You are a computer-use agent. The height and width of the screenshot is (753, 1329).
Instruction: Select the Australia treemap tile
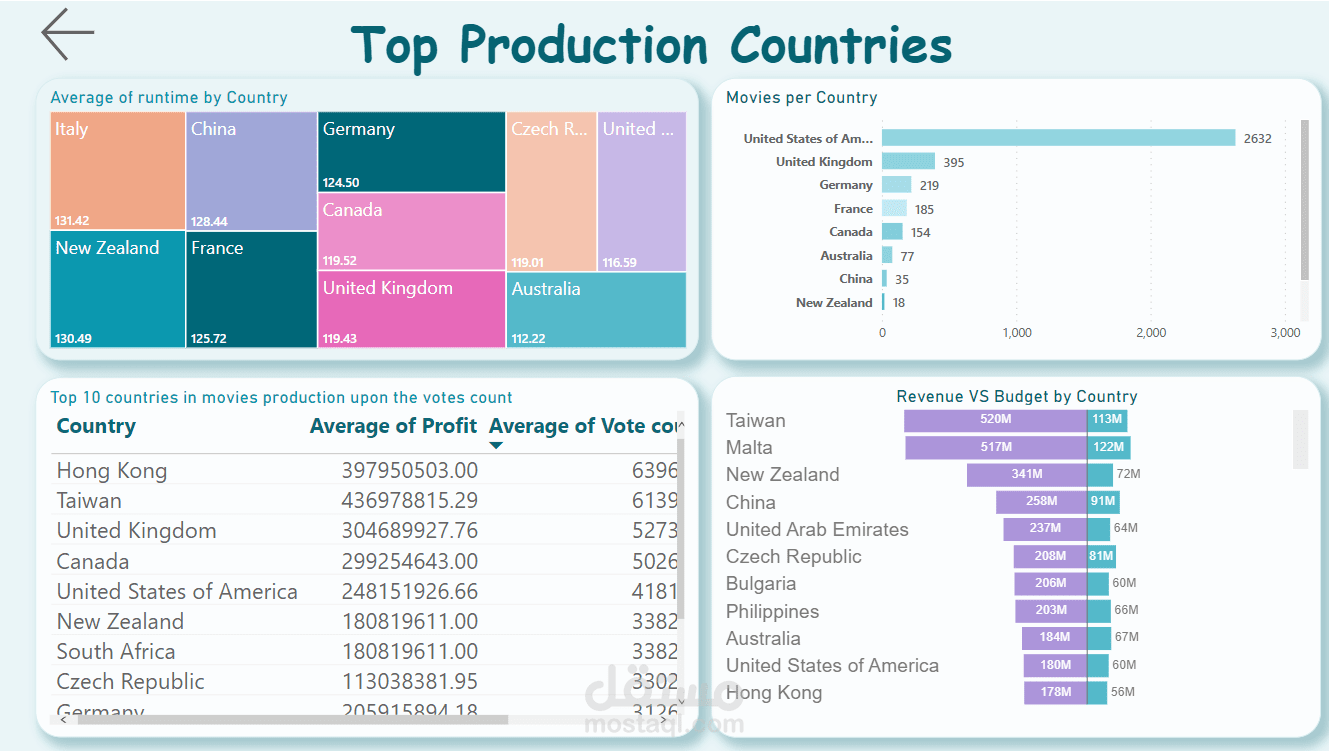596,310
